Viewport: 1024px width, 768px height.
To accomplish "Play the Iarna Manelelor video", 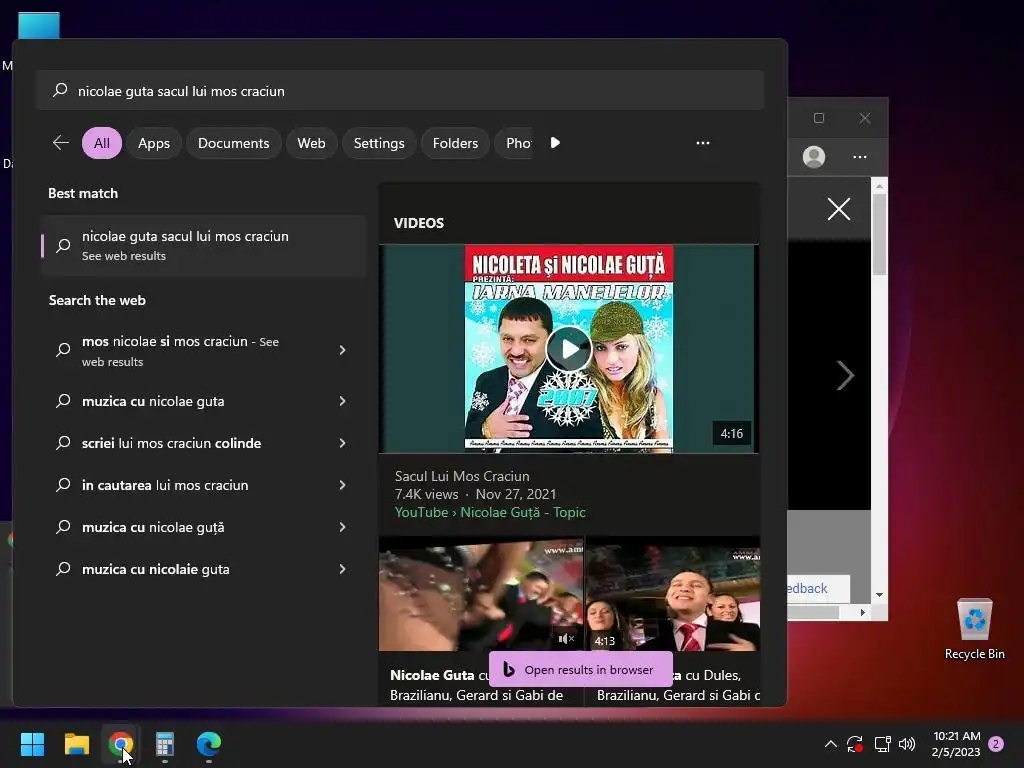I will pos(569,349).
